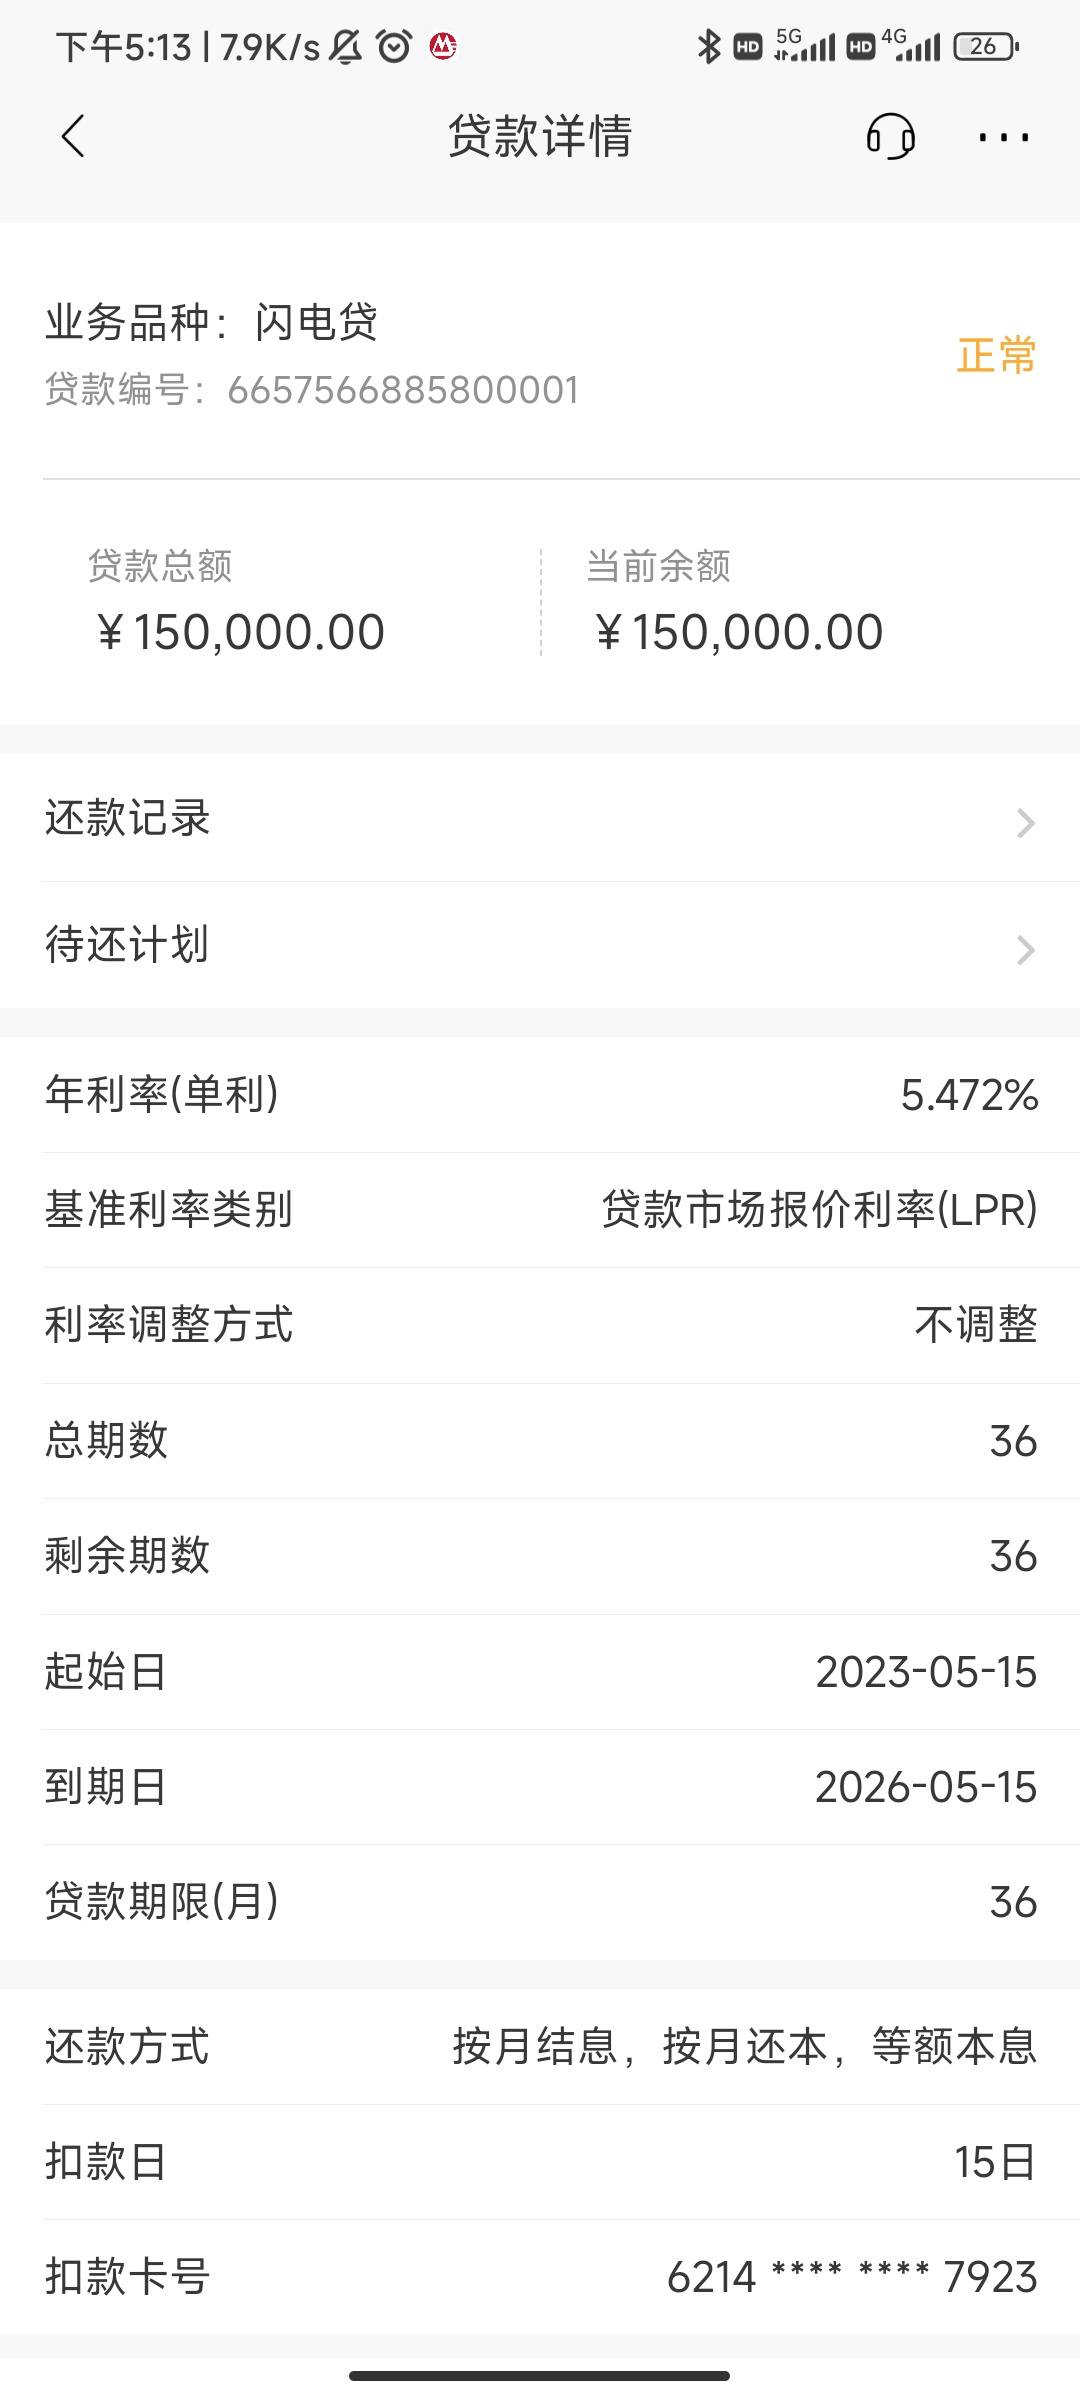Tap the 还款方式 等额本息 row

click(540, 2047)
